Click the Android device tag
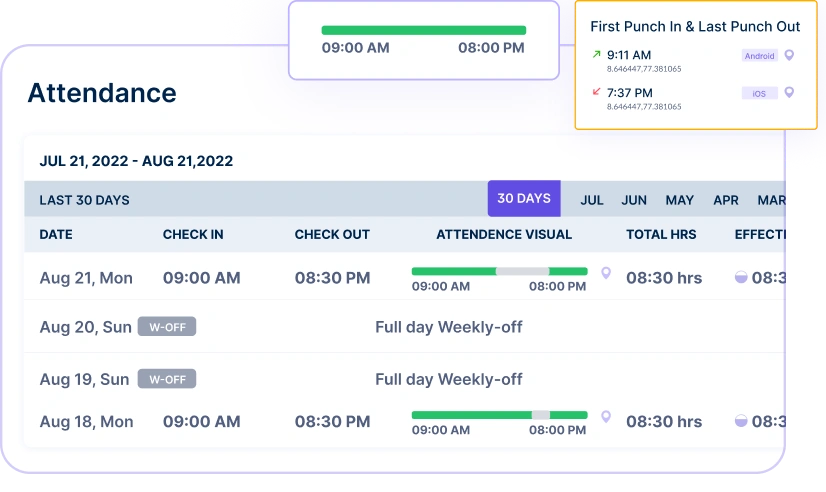 [760, 56]
